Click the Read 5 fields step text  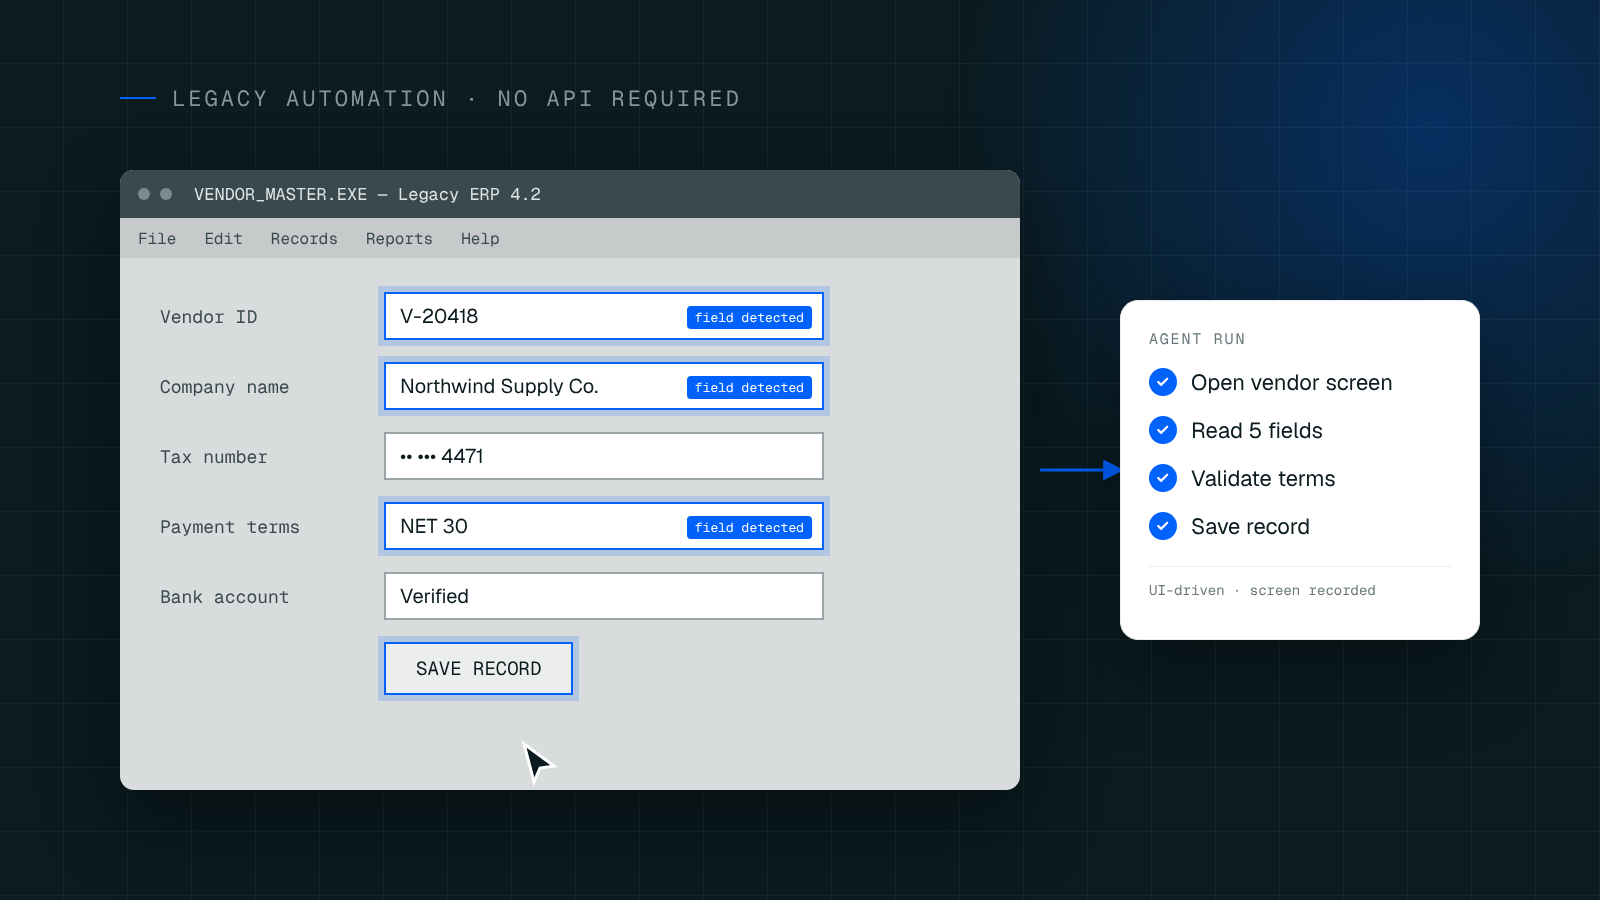coord(1256,431)
